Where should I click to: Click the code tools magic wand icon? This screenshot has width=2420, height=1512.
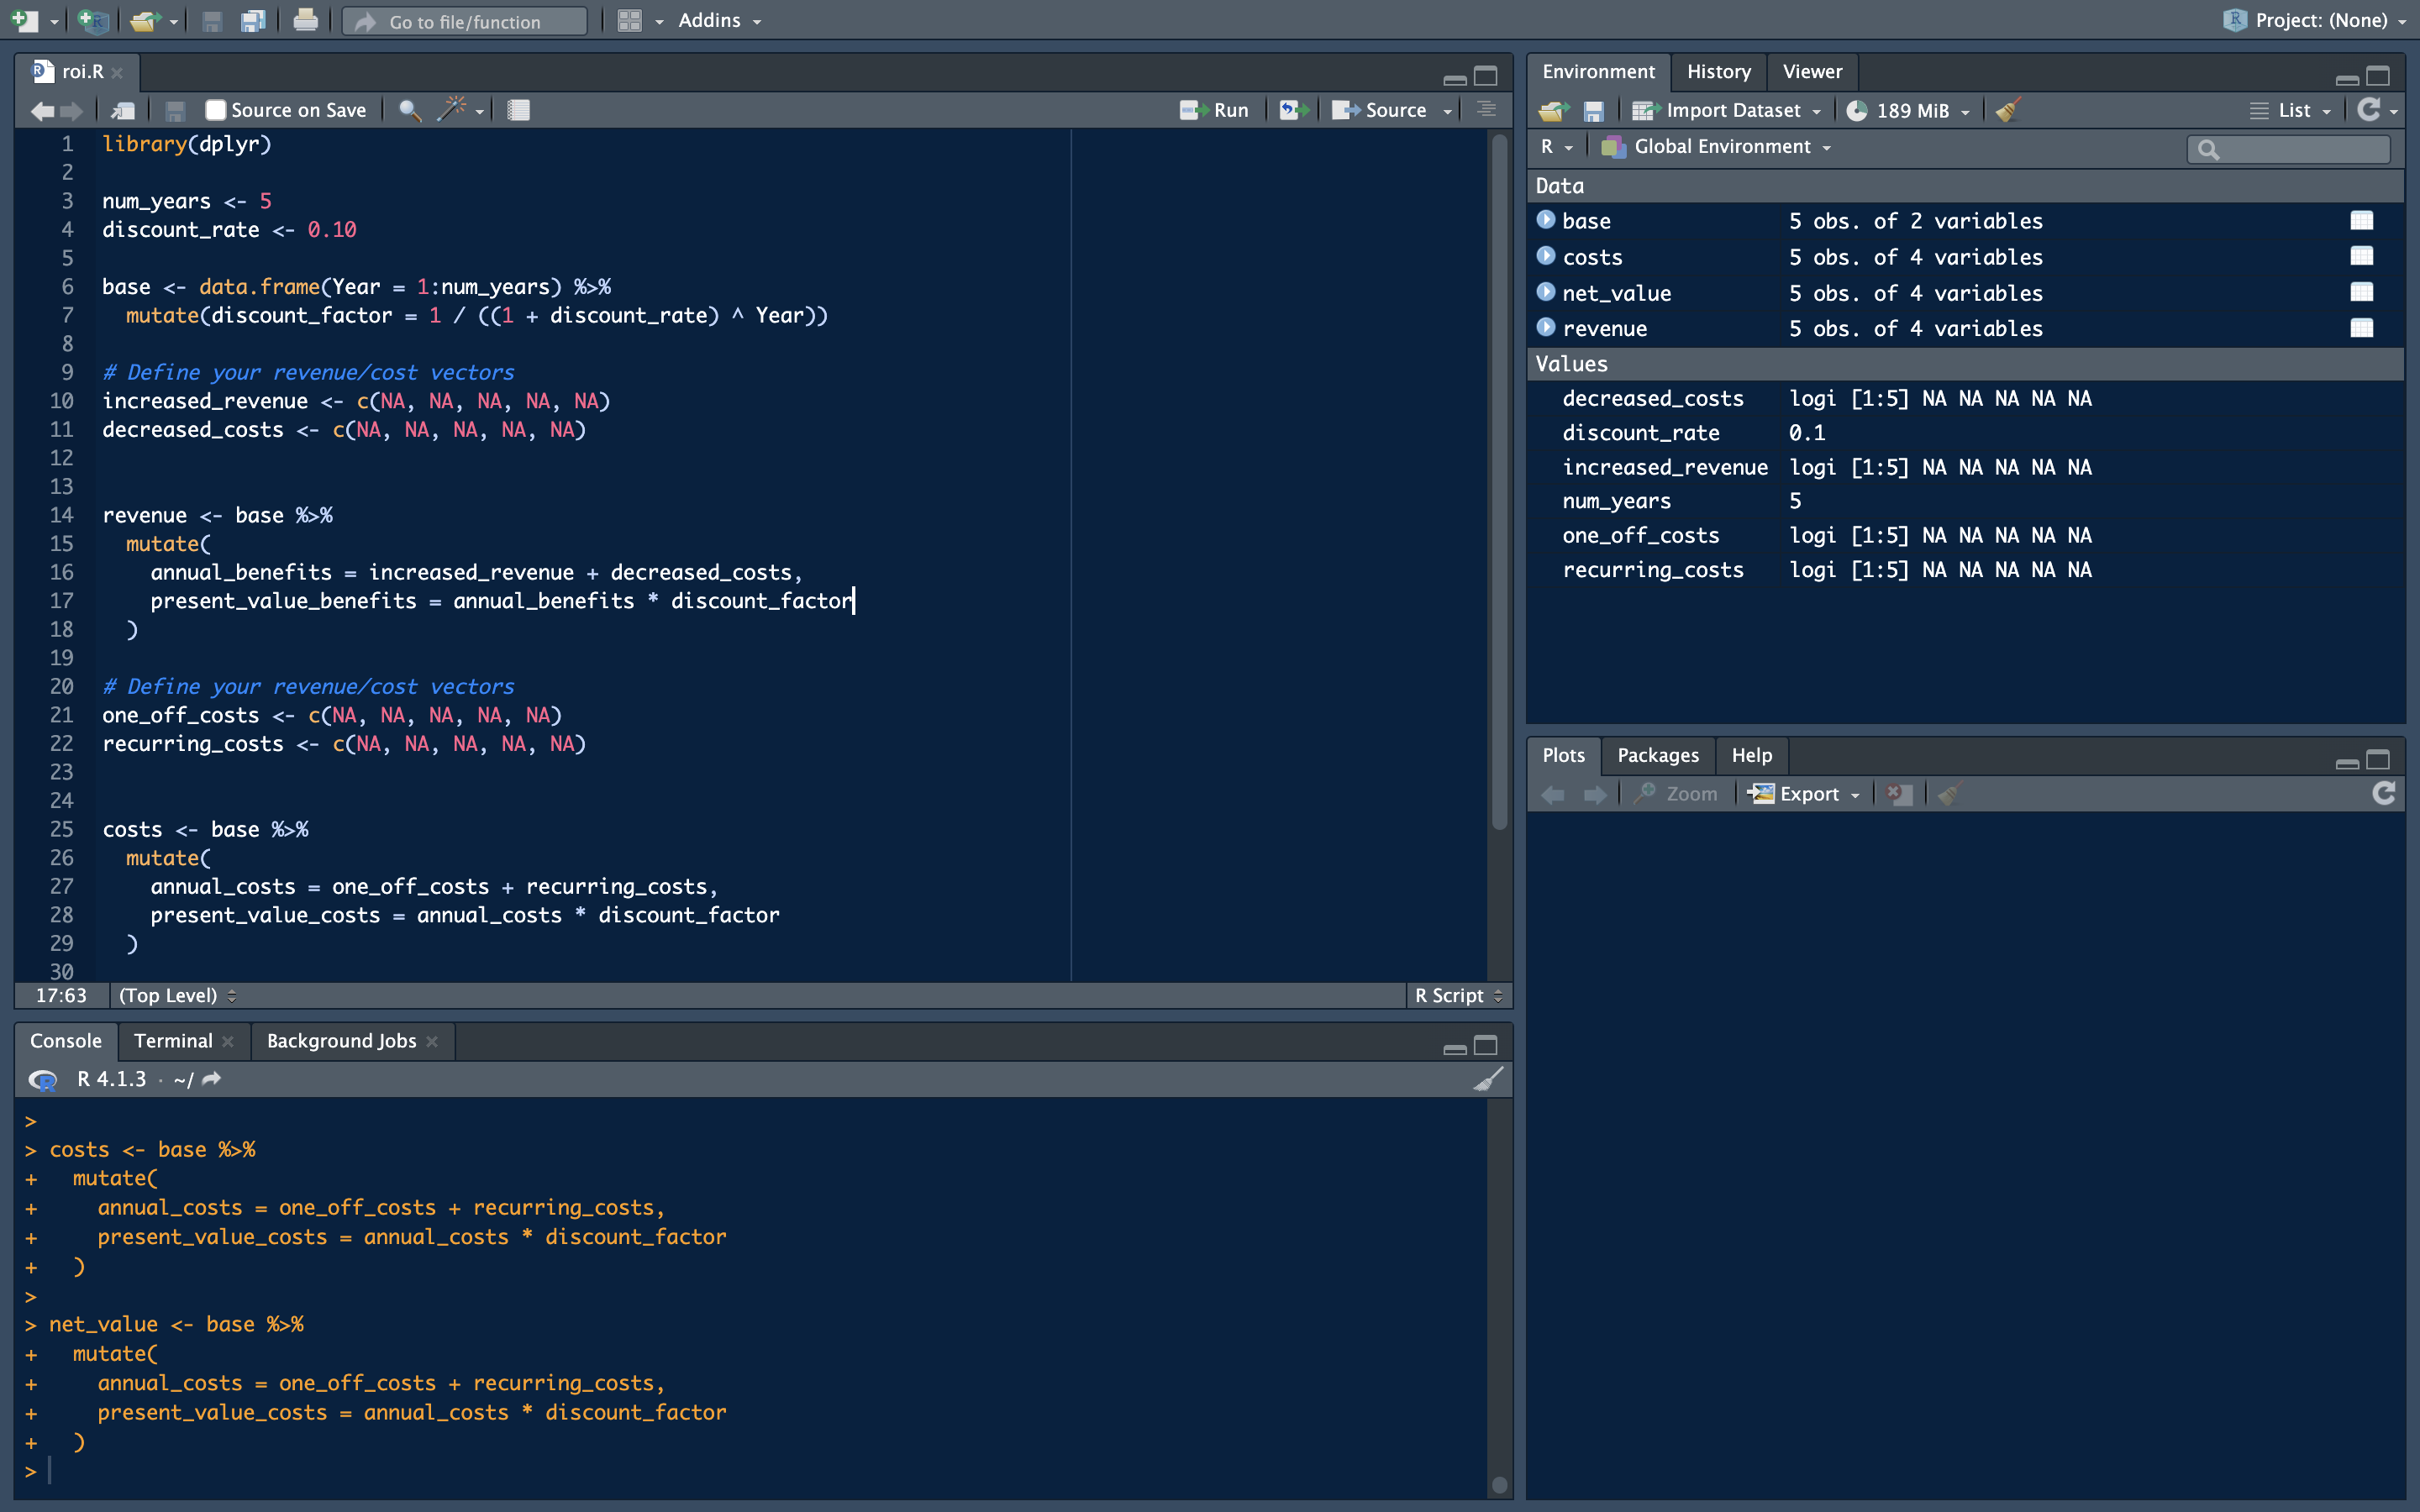[x=452, y=110]
